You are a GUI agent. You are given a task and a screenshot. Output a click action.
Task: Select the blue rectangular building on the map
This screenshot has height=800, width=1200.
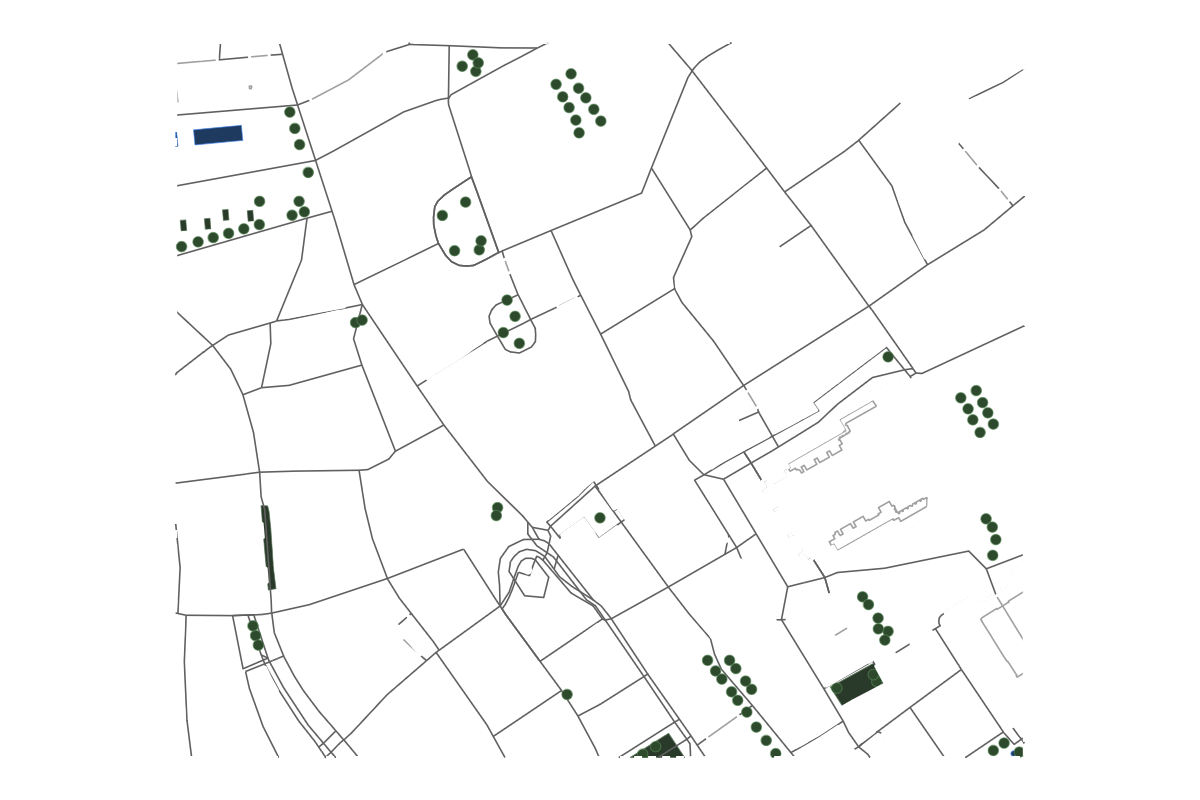[218, 135]
